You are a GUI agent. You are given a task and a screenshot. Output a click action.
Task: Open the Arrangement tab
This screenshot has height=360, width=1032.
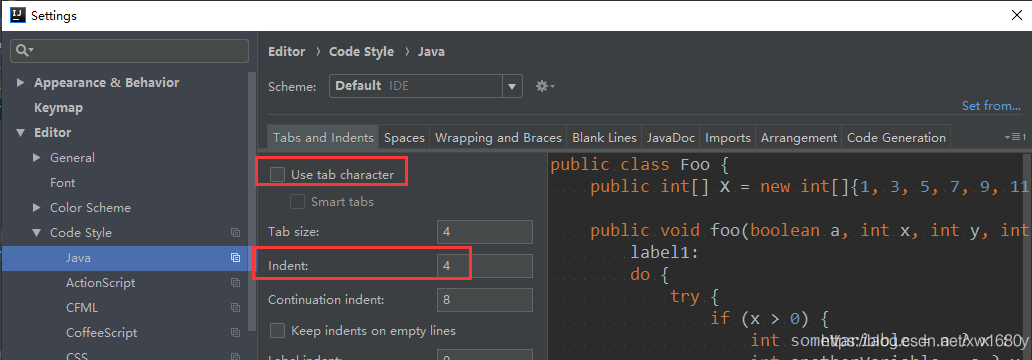click(x=799, y=138)
